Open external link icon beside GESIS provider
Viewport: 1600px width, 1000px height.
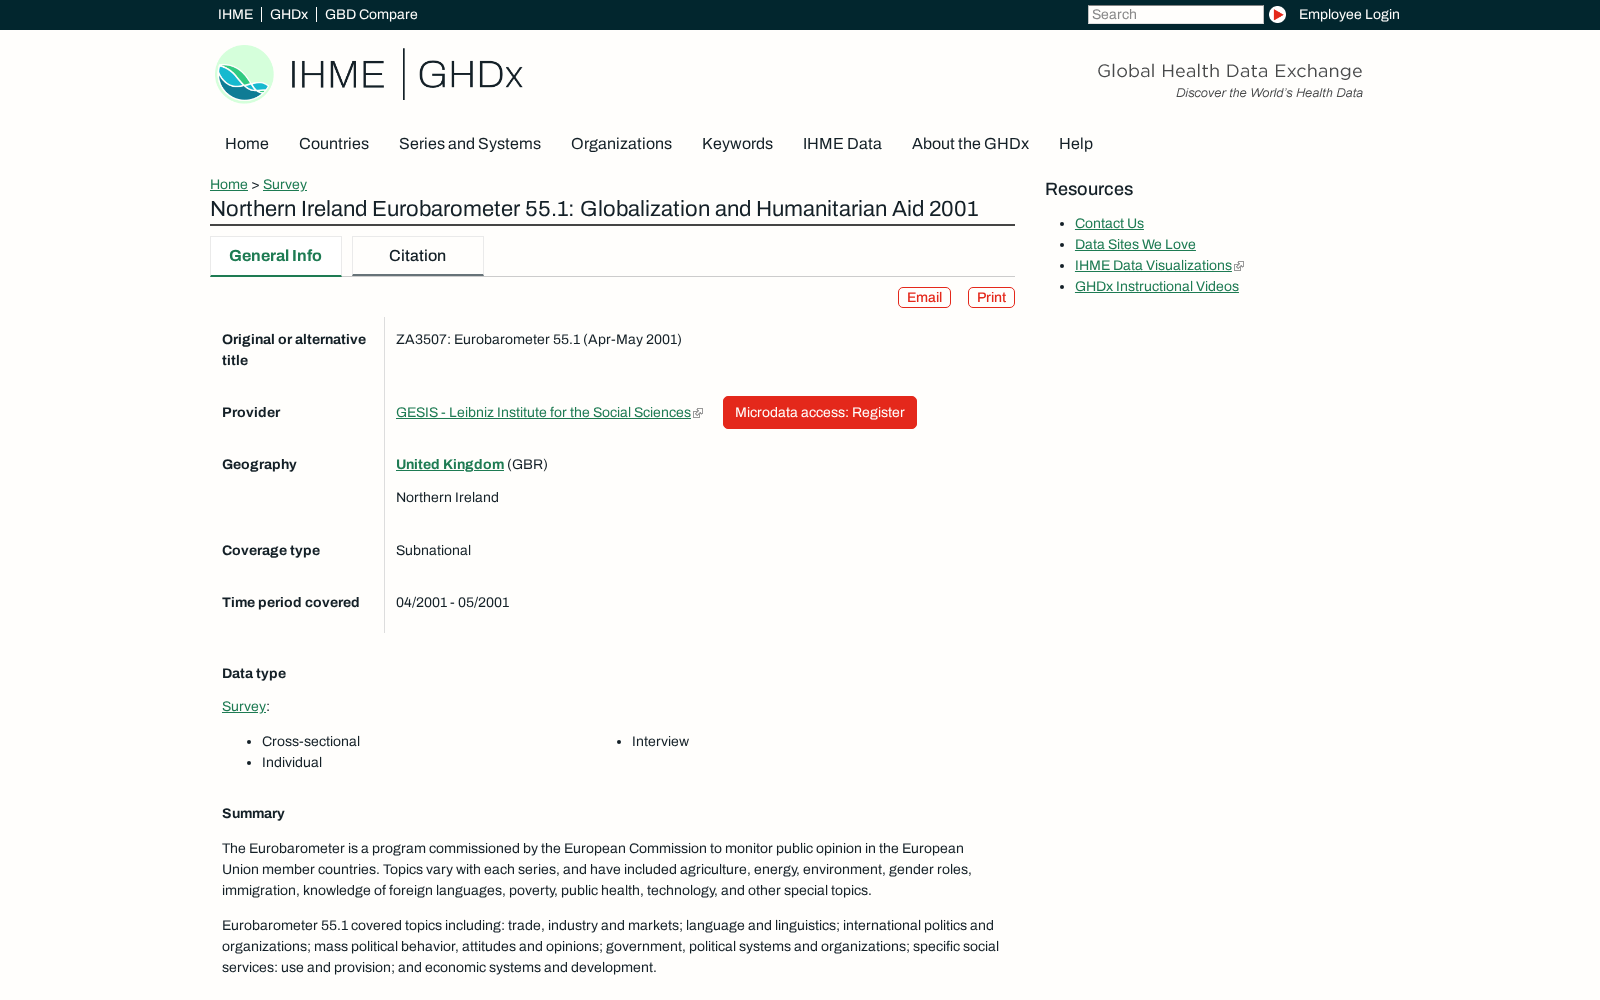[x=698, y=413]
